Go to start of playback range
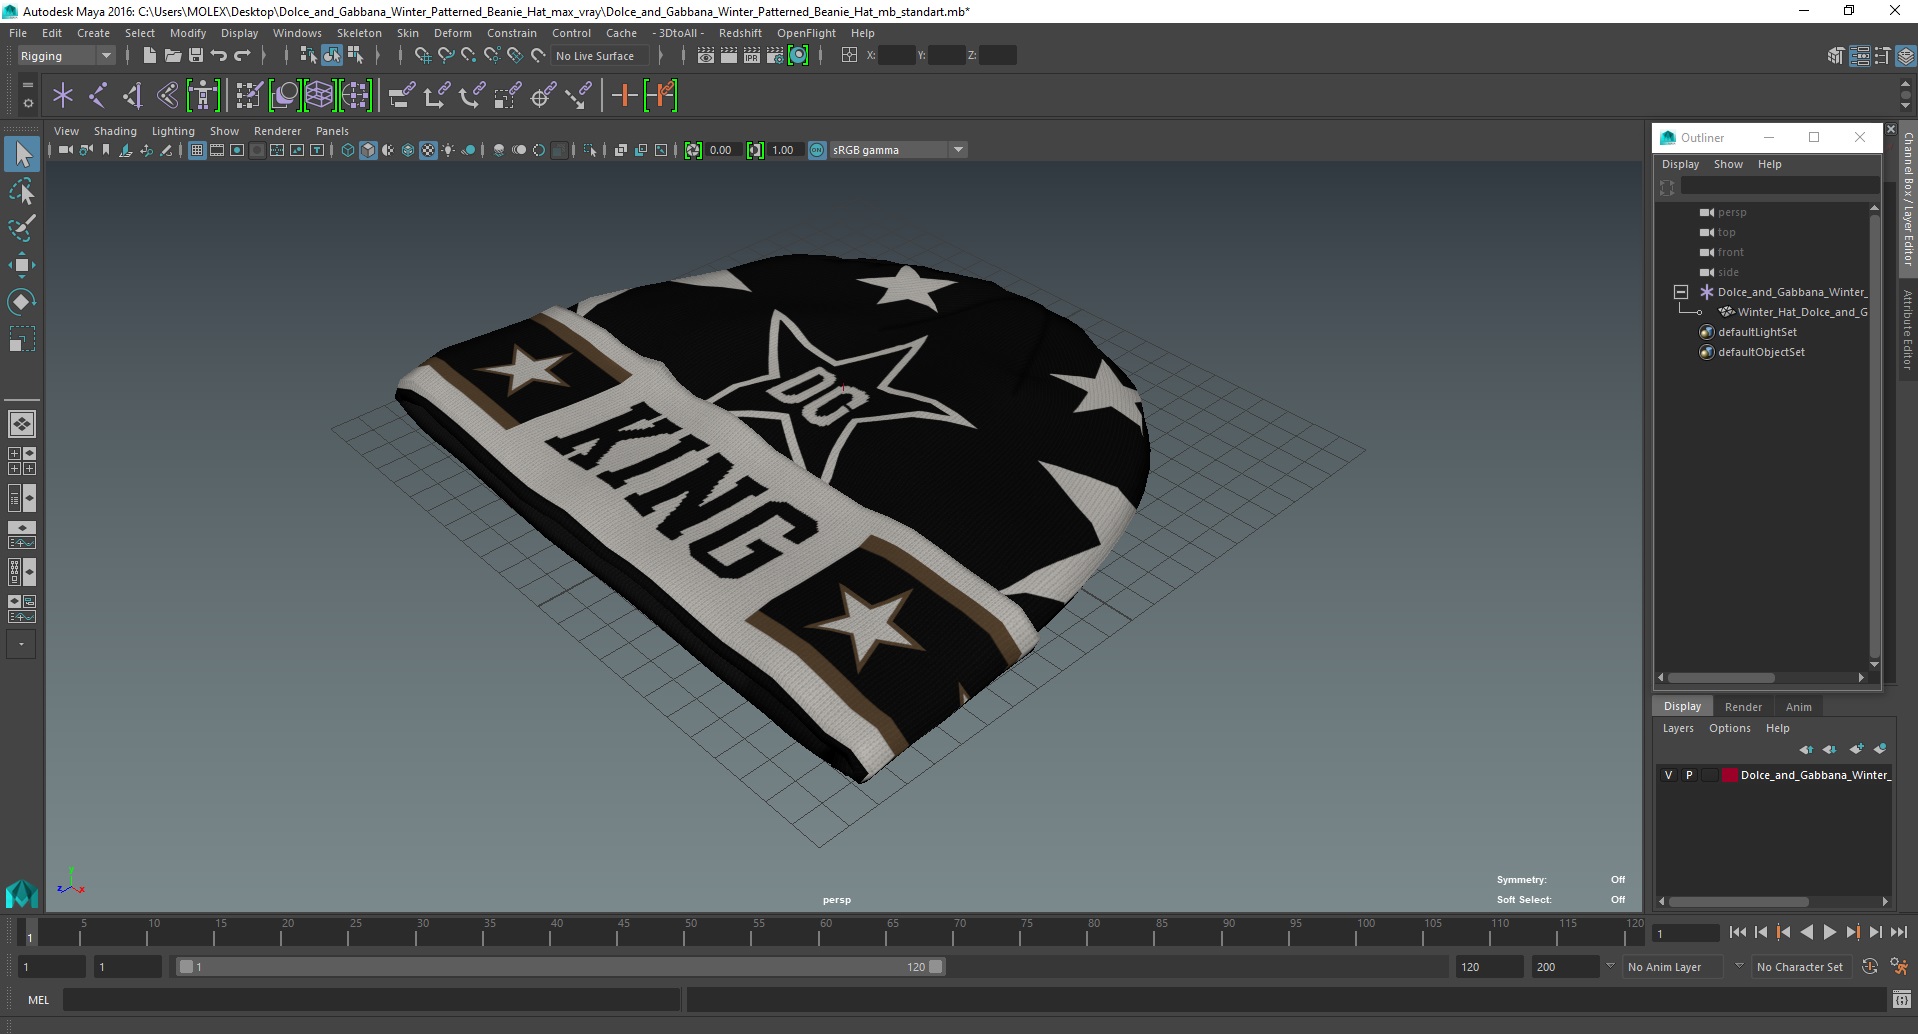 click(x=1737, y=932)
